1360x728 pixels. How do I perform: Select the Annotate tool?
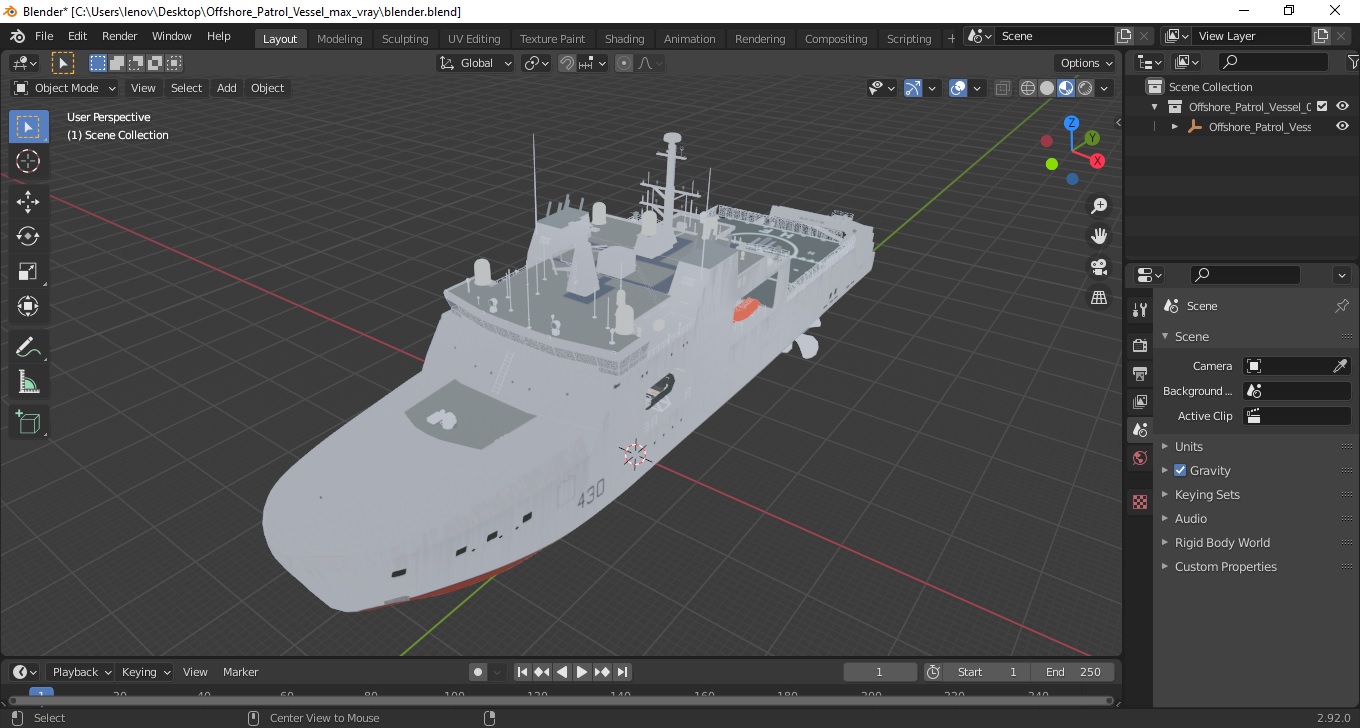28,347
